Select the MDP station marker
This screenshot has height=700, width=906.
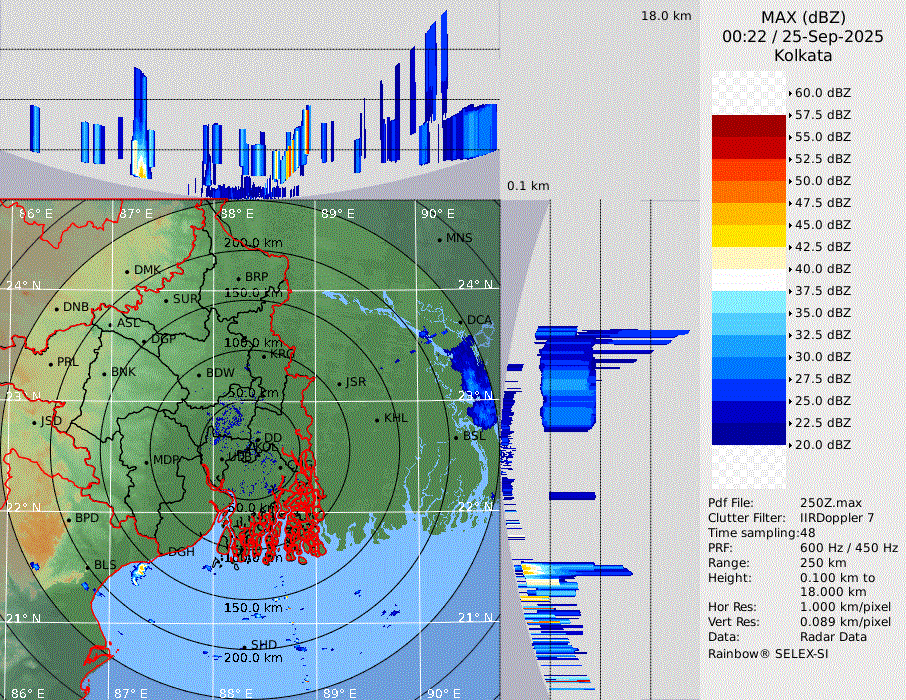146,461
